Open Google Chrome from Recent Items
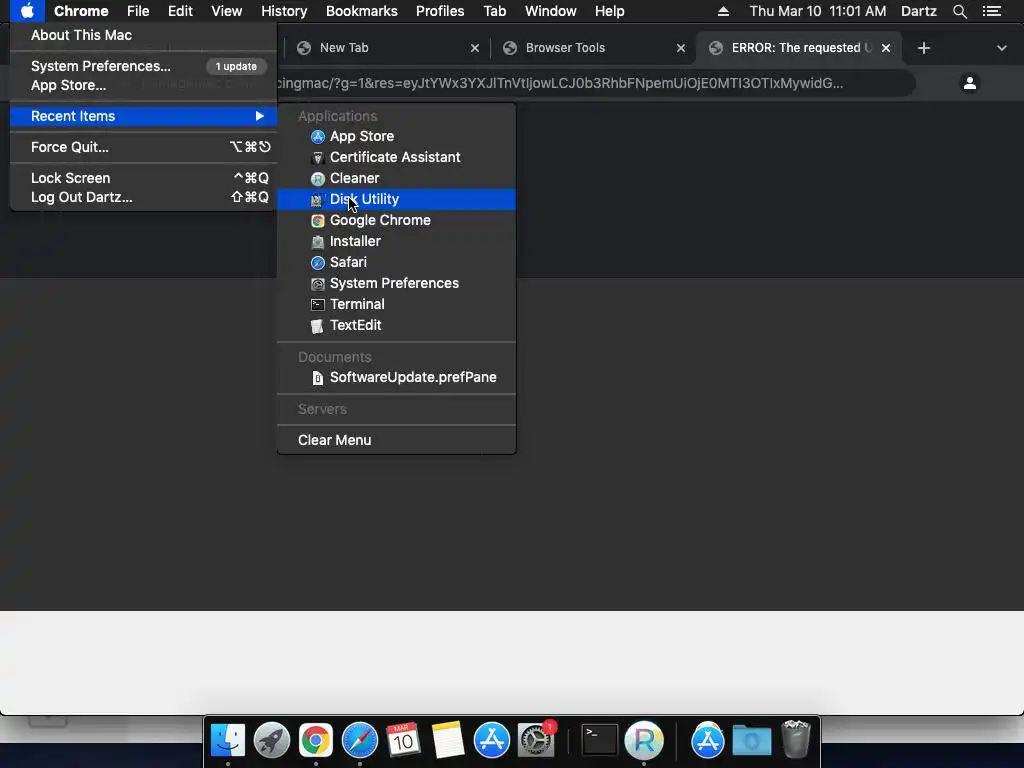The width and height of the screenshot is (1024, 768). pos(396,220)
